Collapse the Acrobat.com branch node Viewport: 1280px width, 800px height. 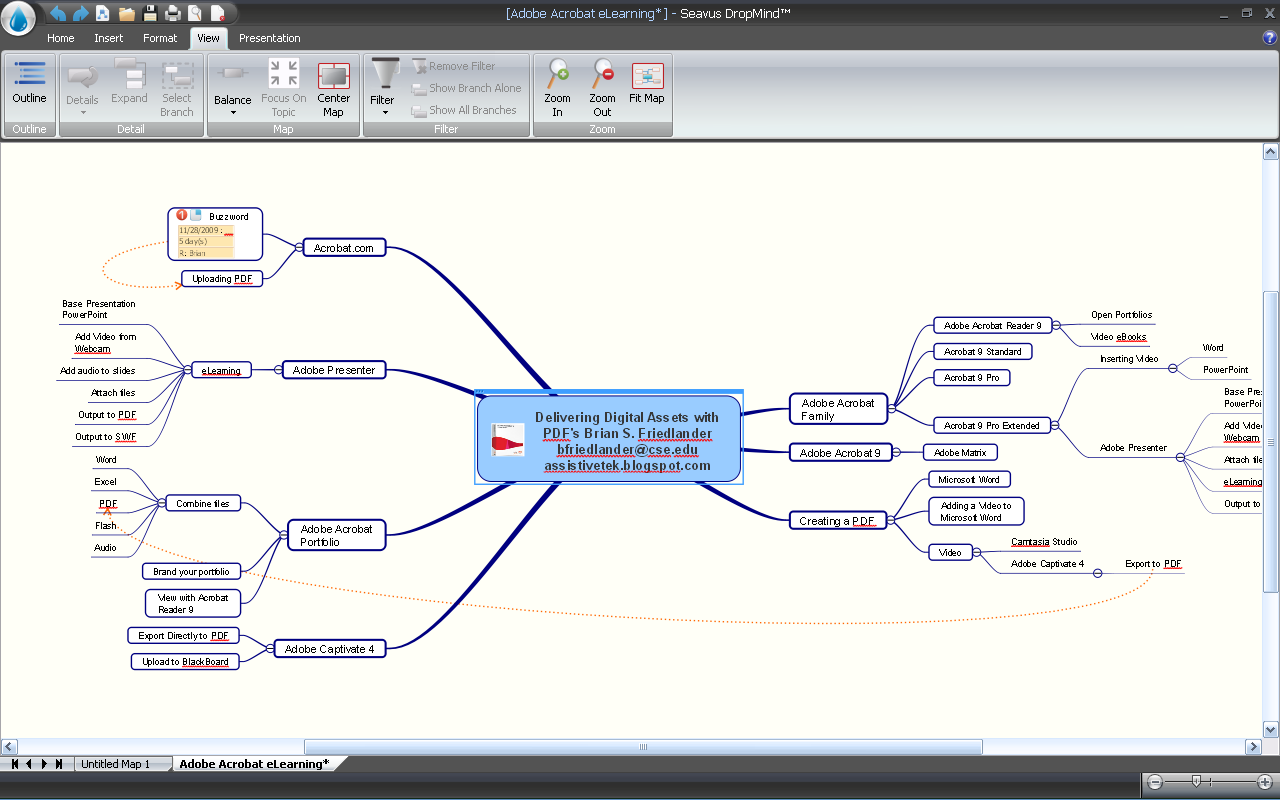[x=299, y=248]
